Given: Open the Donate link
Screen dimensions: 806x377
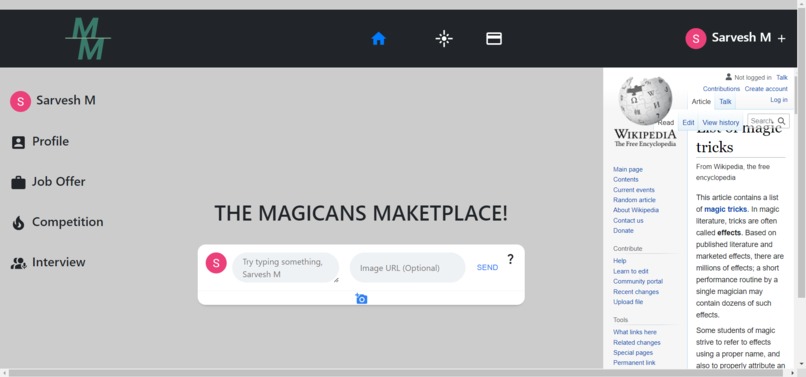Looking at the screenshot, I should tap(623, 230).
